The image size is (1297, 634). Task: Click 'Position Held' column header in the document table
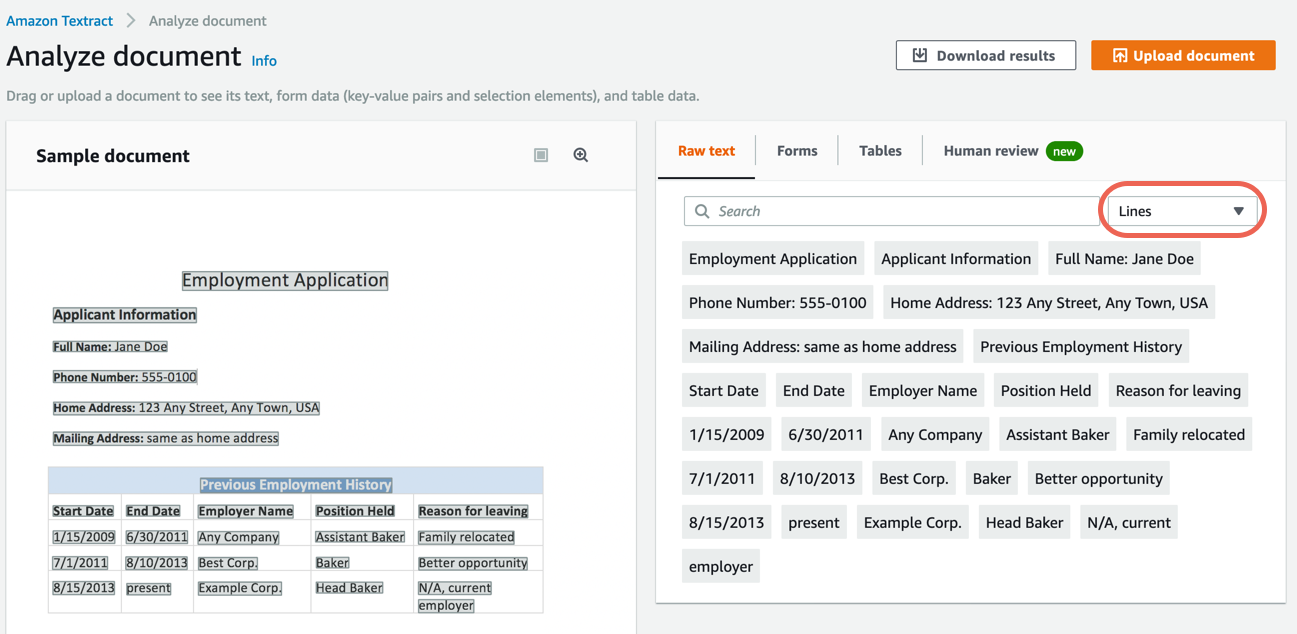(x=355, y=511)
